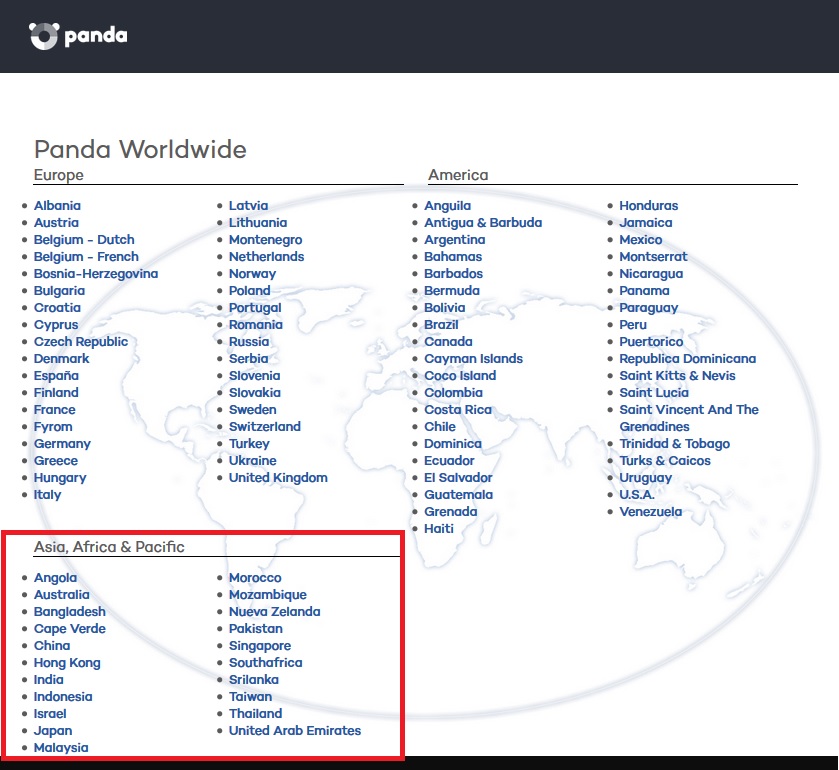Select Switzerland link
This screenshot has height=770, width=839.
(265, 427)
